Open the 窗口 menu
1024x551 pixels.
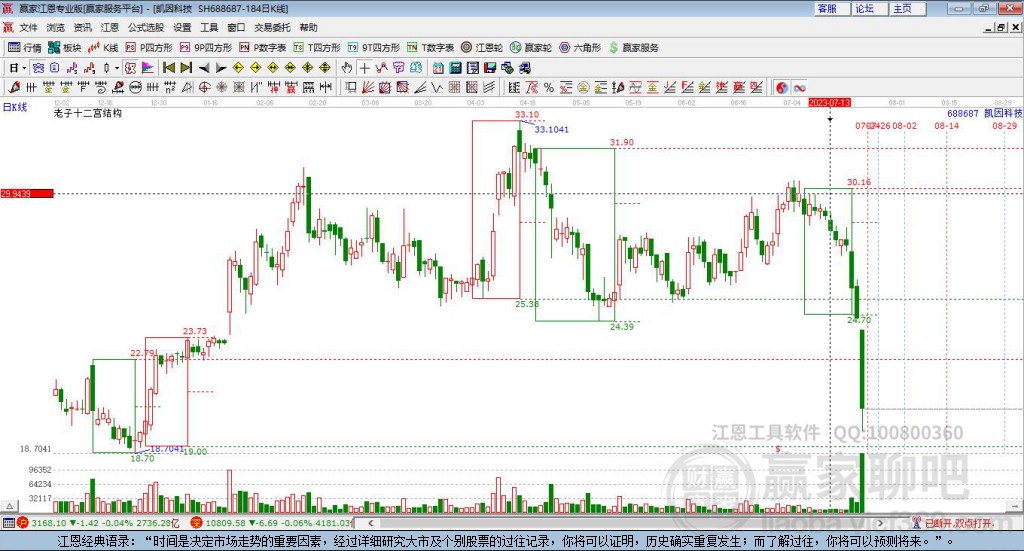tap(236, 27)
